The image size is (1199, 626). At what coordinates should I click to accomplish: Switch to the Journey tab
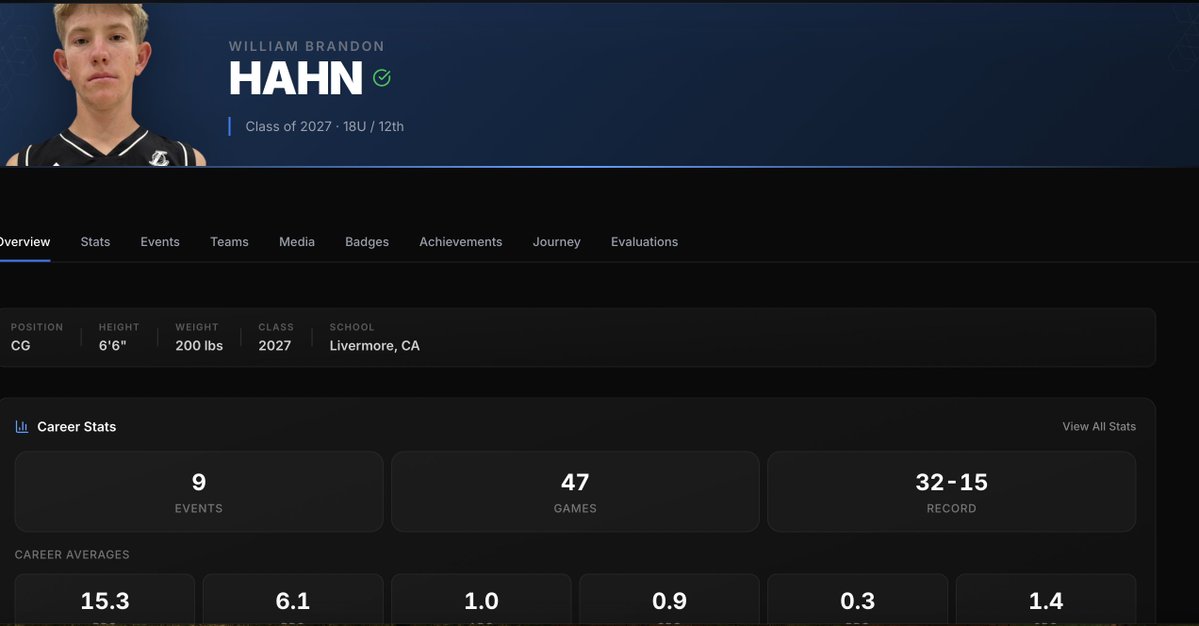pyautogui.click(x=557, y=242)
